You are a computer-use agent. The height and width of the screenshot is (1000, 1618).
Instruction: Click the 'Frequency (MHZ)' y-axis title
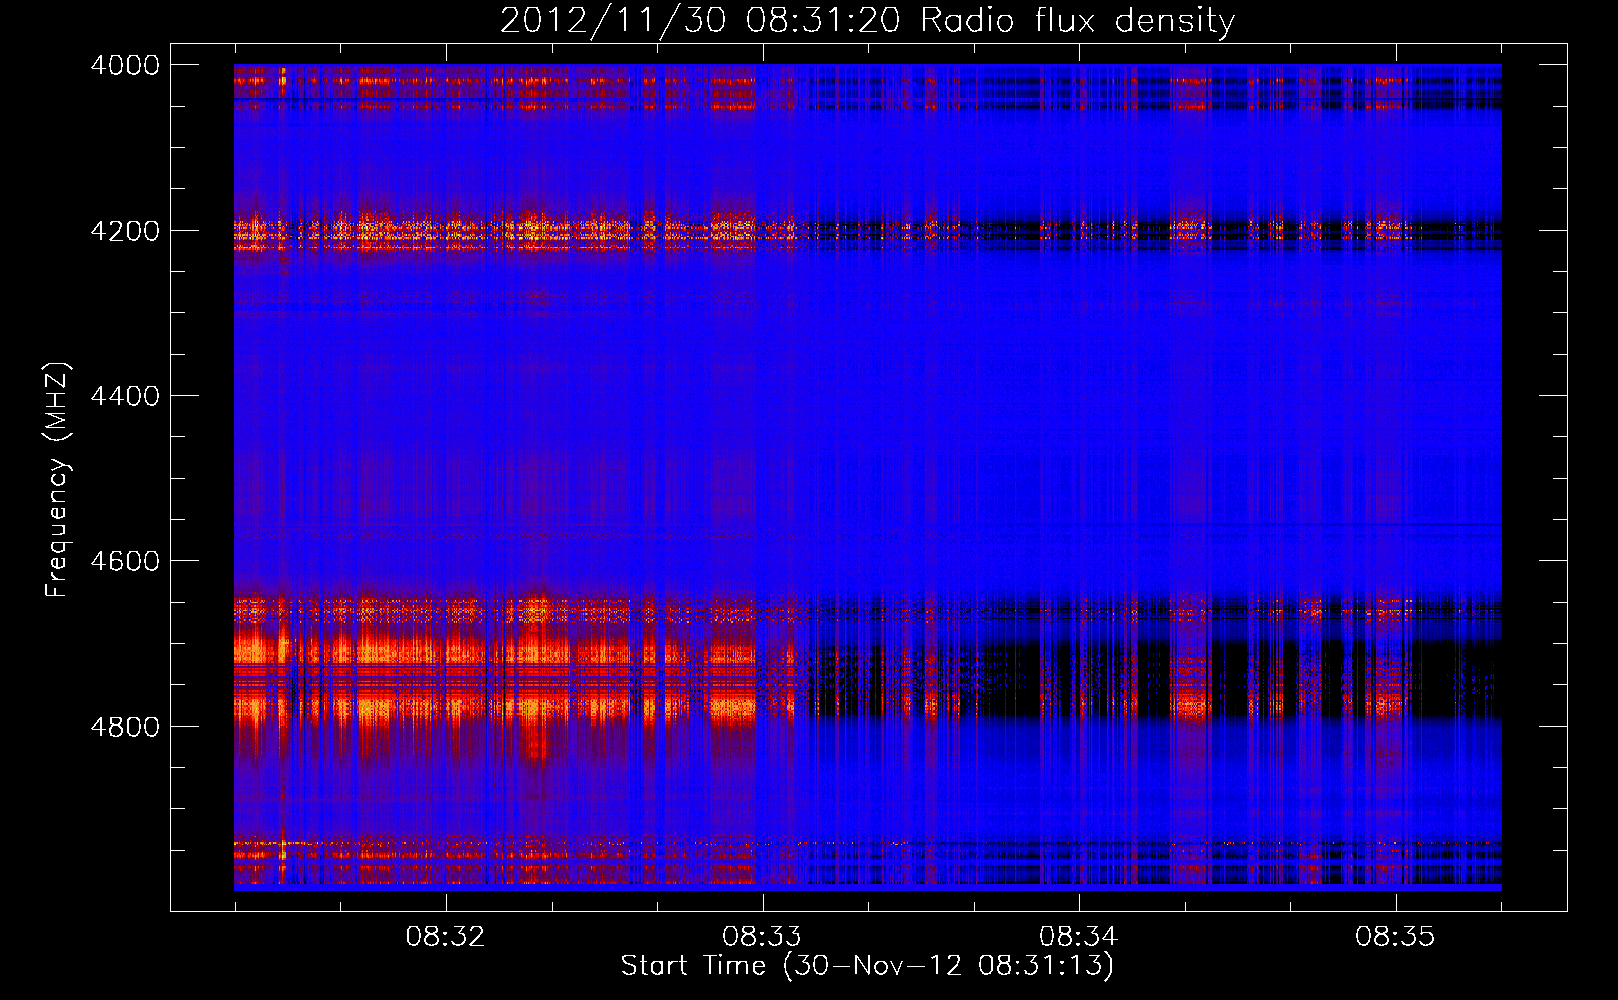(58, 480)
